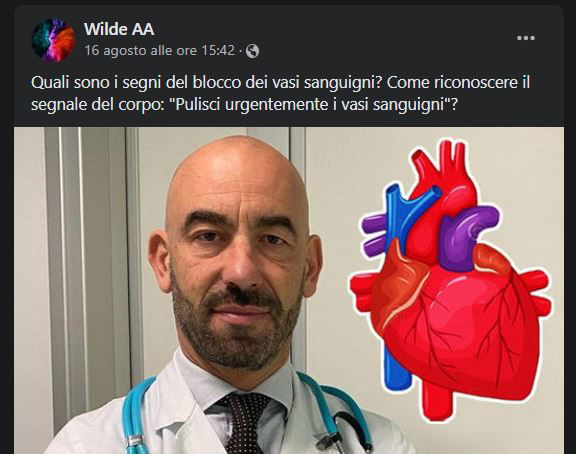This screenshot has height=454, width=576.
Task: Click the red heart illustration
Action: coord(451,281)
